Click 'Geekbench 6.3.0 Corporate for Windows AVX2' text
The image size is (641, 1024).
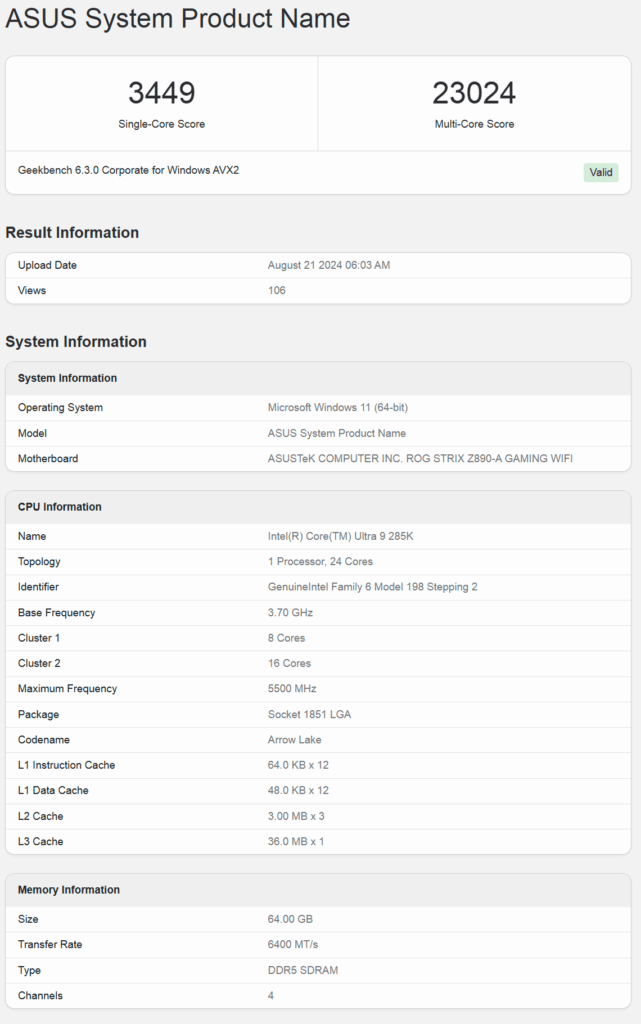click(129, 170)
